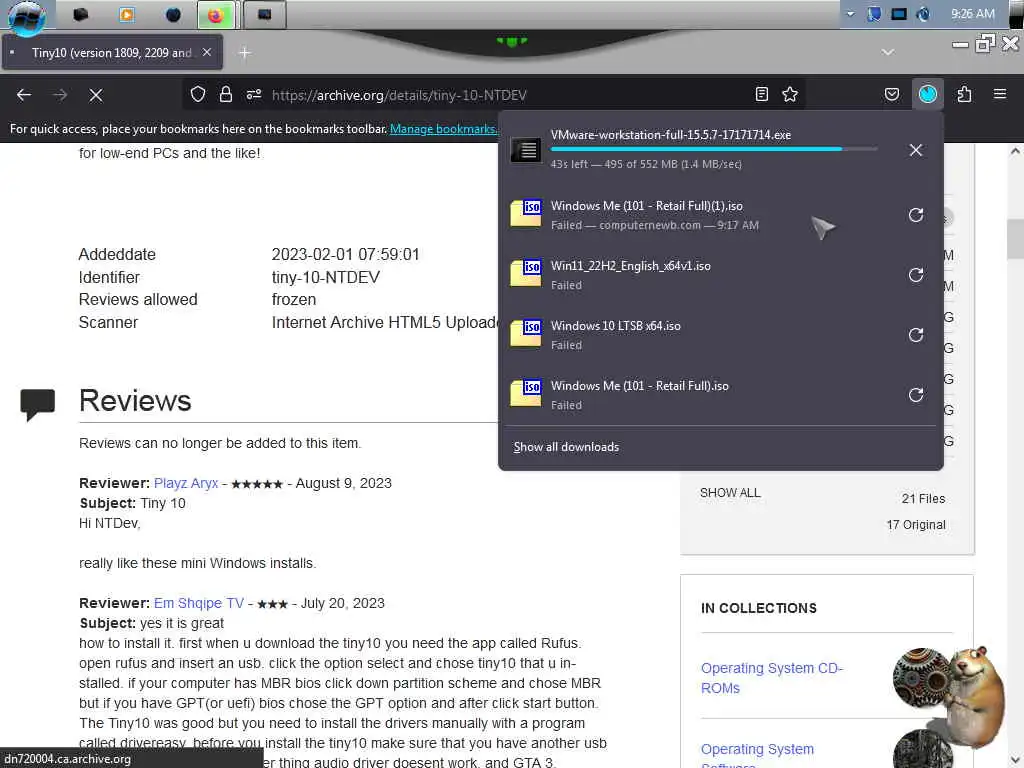Open Firefox icon in the taskbar
Screen dimensions: 1024x768
[216, 15]
